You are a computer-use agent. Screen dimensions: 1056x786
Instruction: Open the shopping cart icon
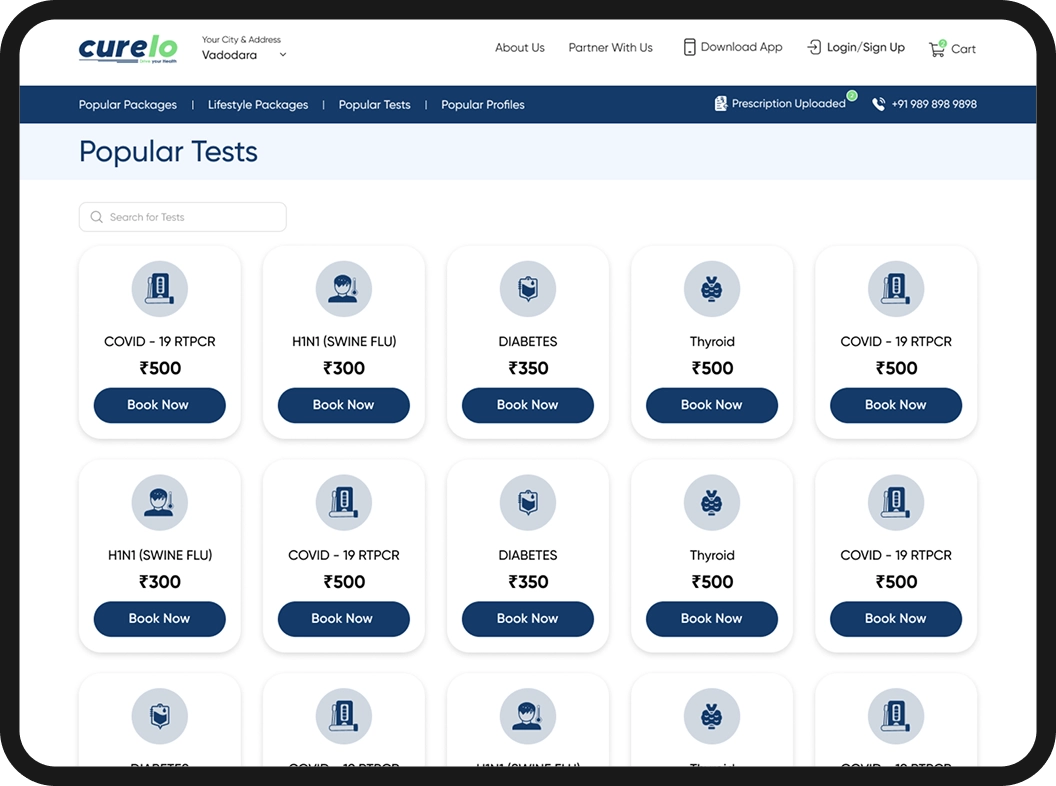coord(936,48)
